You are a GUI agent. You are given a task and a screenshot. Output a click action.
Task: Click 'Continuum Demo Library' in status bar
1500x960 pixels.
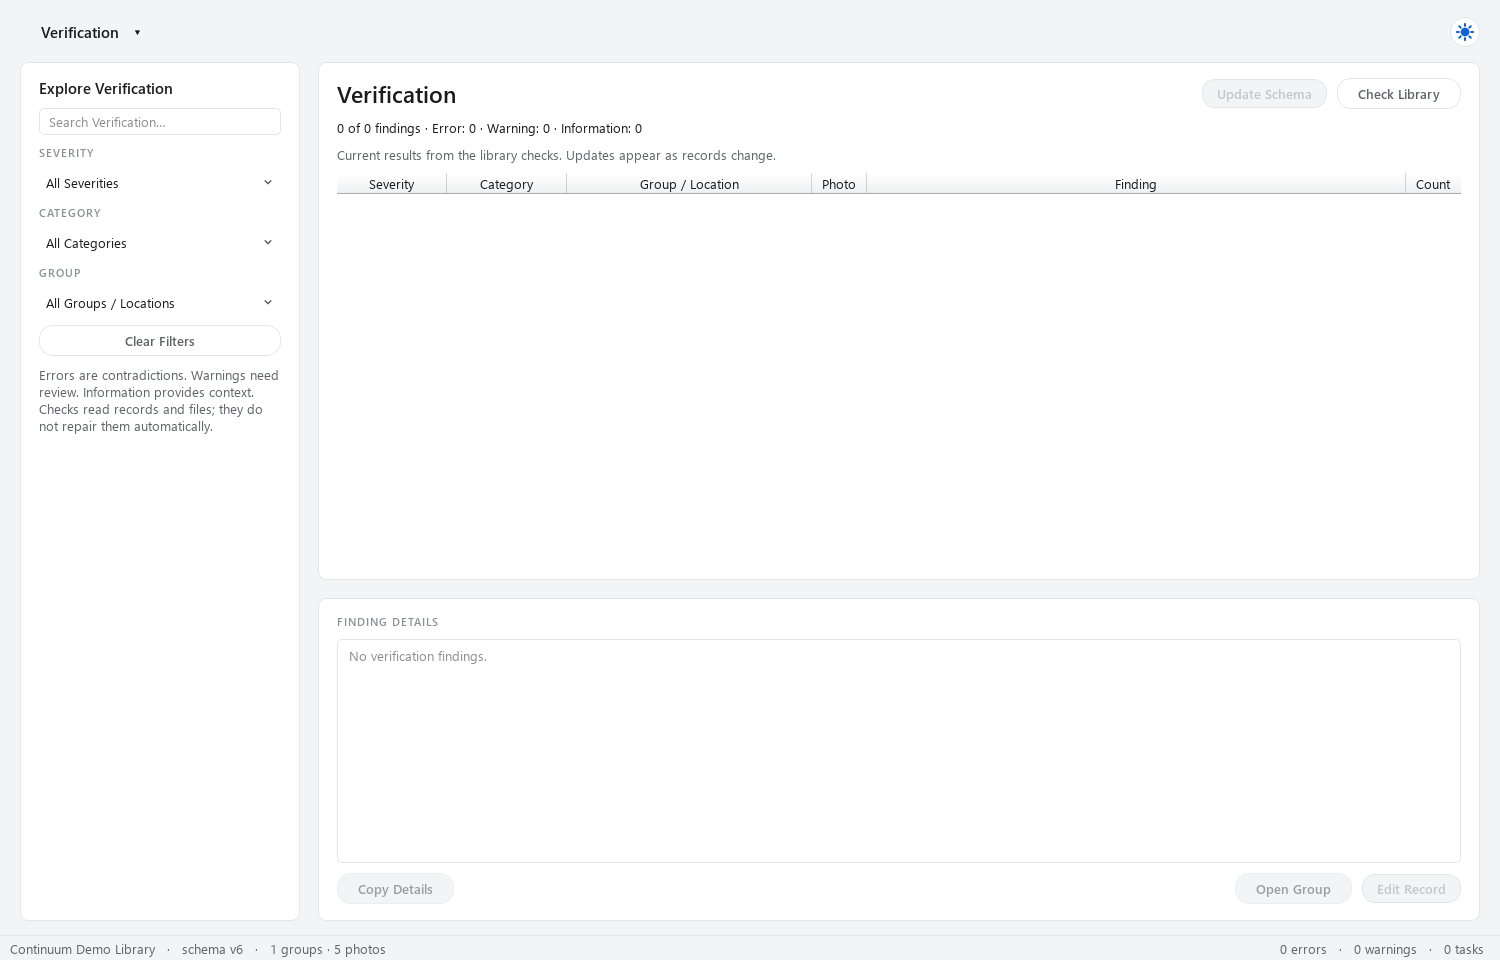pos(83,949)
